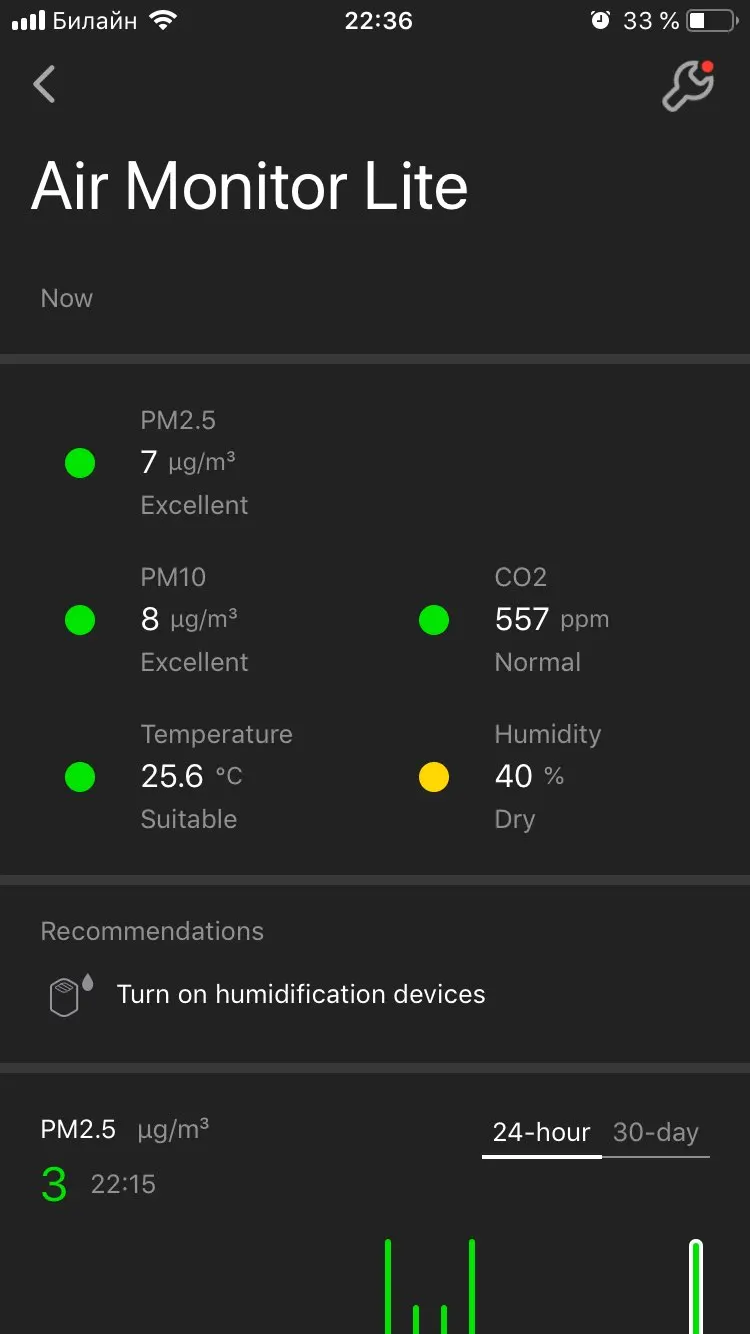This screenshot has height=1334, width=750.
Task: Tap the green PM2.5 status dot
Action: pyautogui.click(x=80, y=463)
